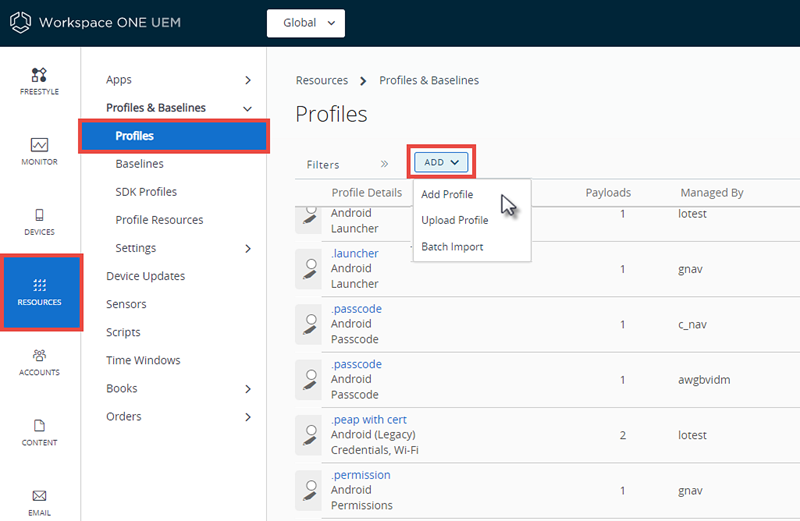Open Scripts in the navigation
800x521 pixels.
tap(123, 332)
